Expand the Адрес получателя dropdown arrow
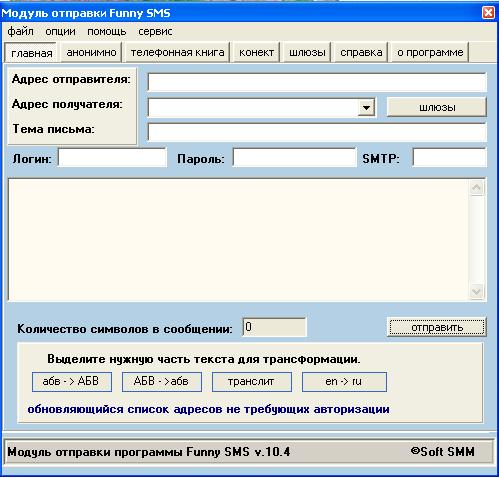Viewport: 499px width, 478px height. click(366, 108)
